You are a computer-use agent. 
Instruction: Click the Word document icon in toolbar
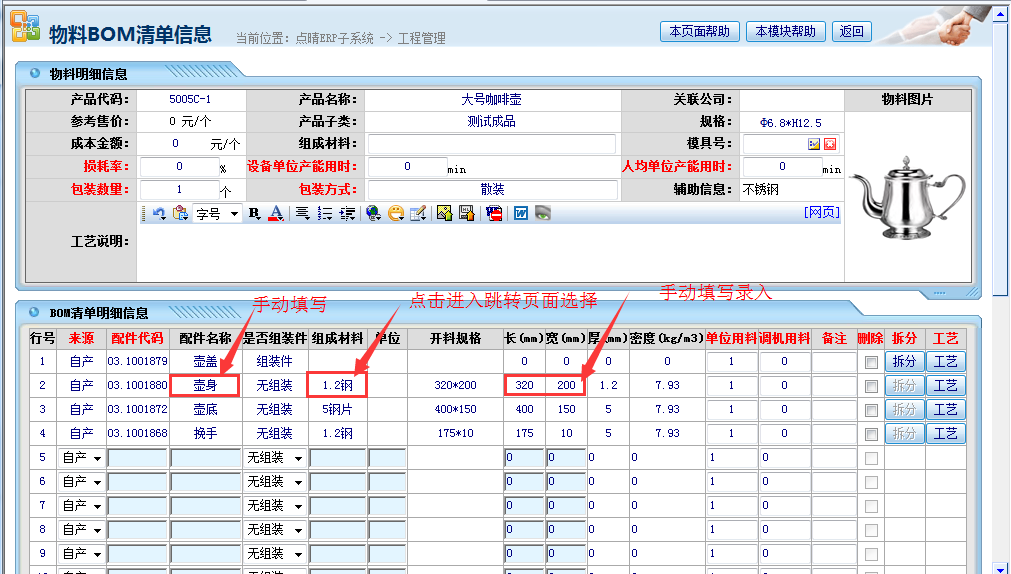point(521,213)
